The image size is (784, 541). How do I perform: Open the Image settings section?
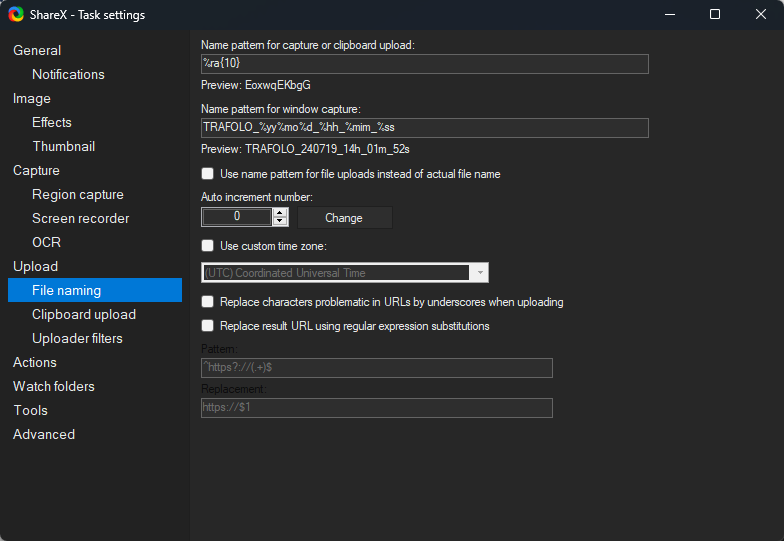point(32,98)
